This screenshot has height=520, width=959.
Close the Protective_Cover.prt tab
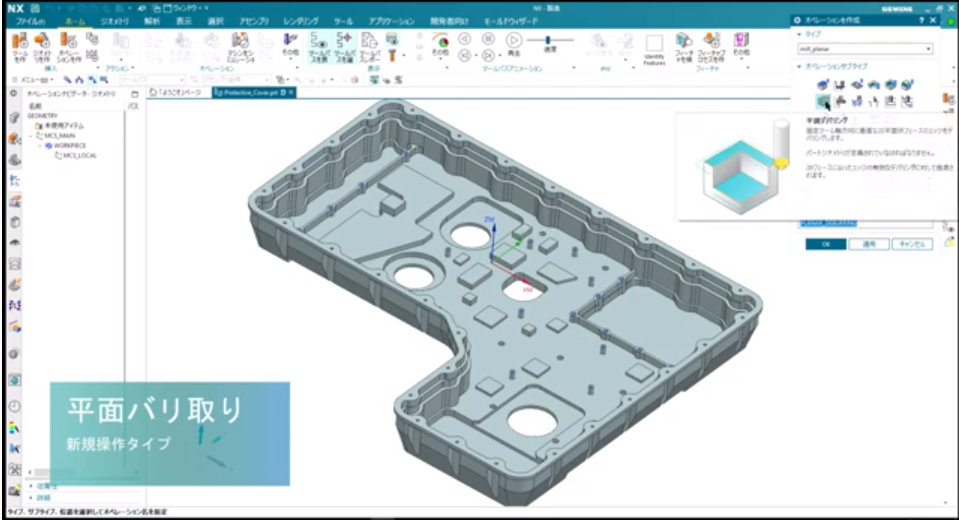(x=292, y=92)
